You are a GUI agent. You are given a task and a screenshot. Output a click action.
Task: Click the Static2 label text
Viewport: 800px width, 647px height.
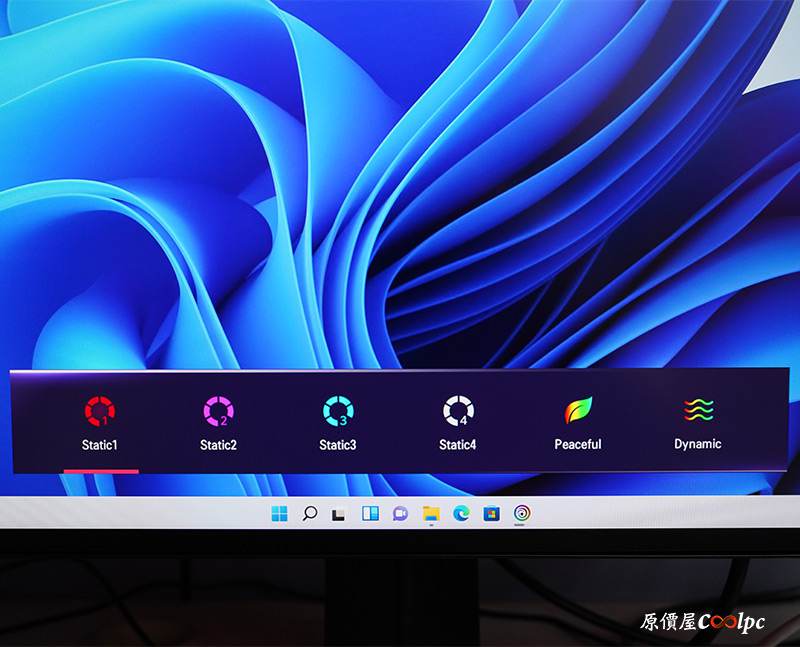pyautogui.click(x=218, y=445)
